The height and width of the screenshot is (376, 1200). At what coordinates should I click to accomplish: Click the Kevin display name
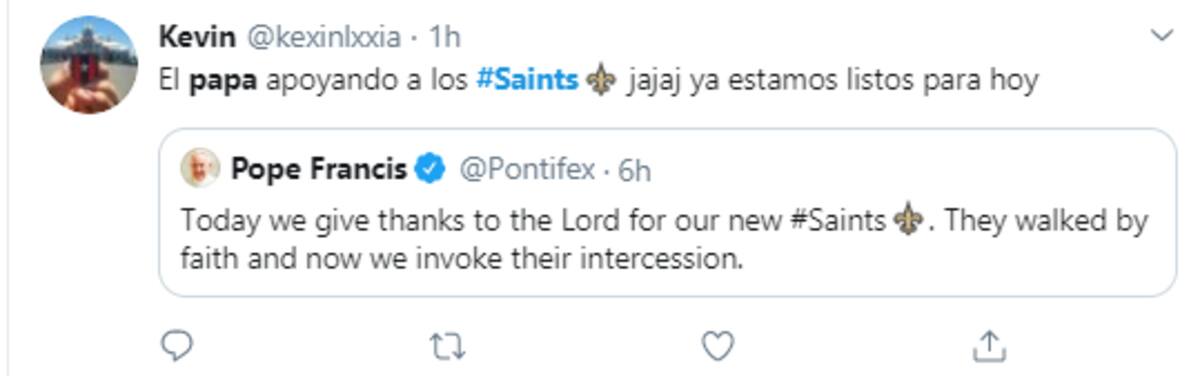point(197,37)
